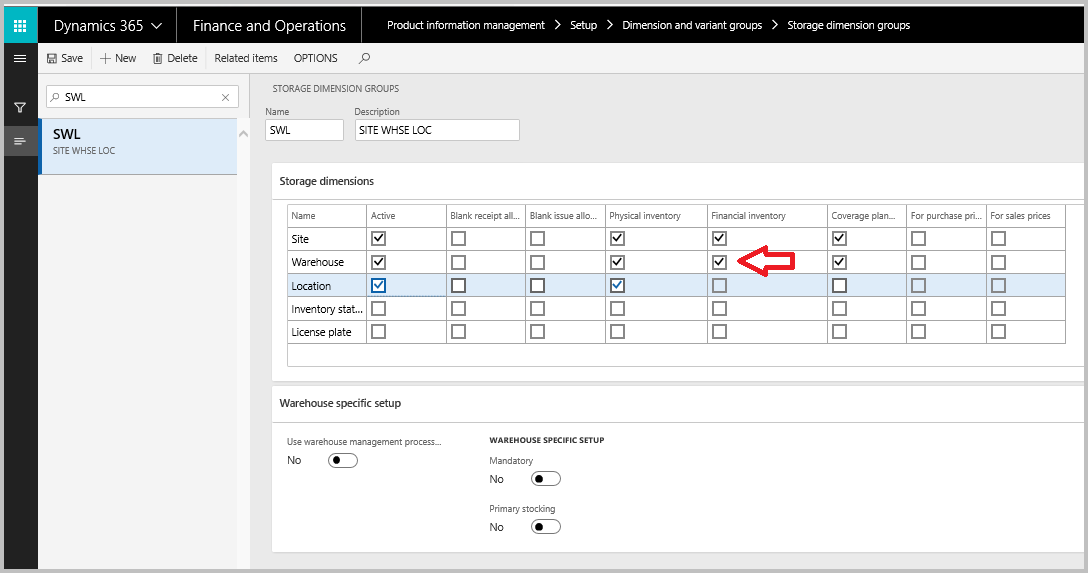Uncheck Coverage plan for Warehouse
Screen dimensions: 1088x573
coord(840,262)
